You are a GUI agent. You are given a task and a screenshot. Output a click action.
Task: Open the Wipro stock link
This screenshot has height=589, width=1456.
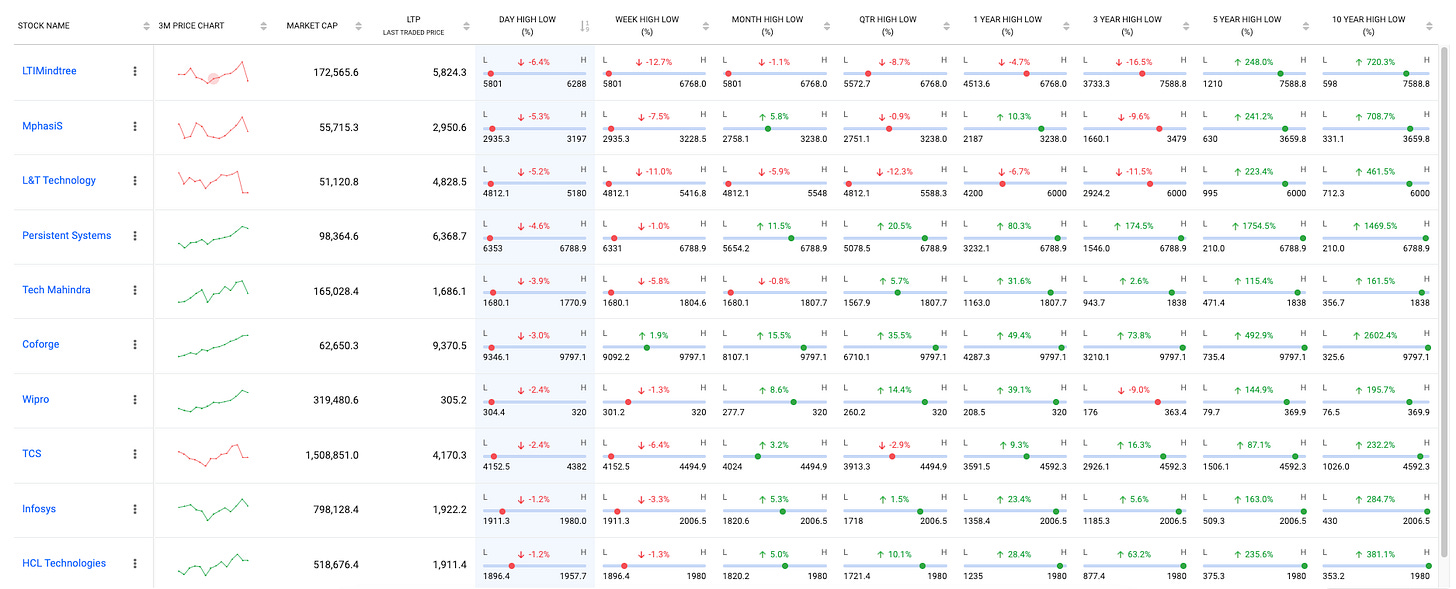[x=36, y=399]
